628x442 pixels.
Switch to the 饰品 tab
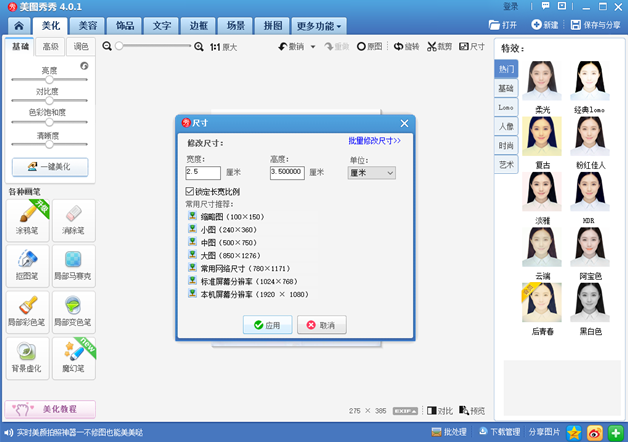[125, 26]
